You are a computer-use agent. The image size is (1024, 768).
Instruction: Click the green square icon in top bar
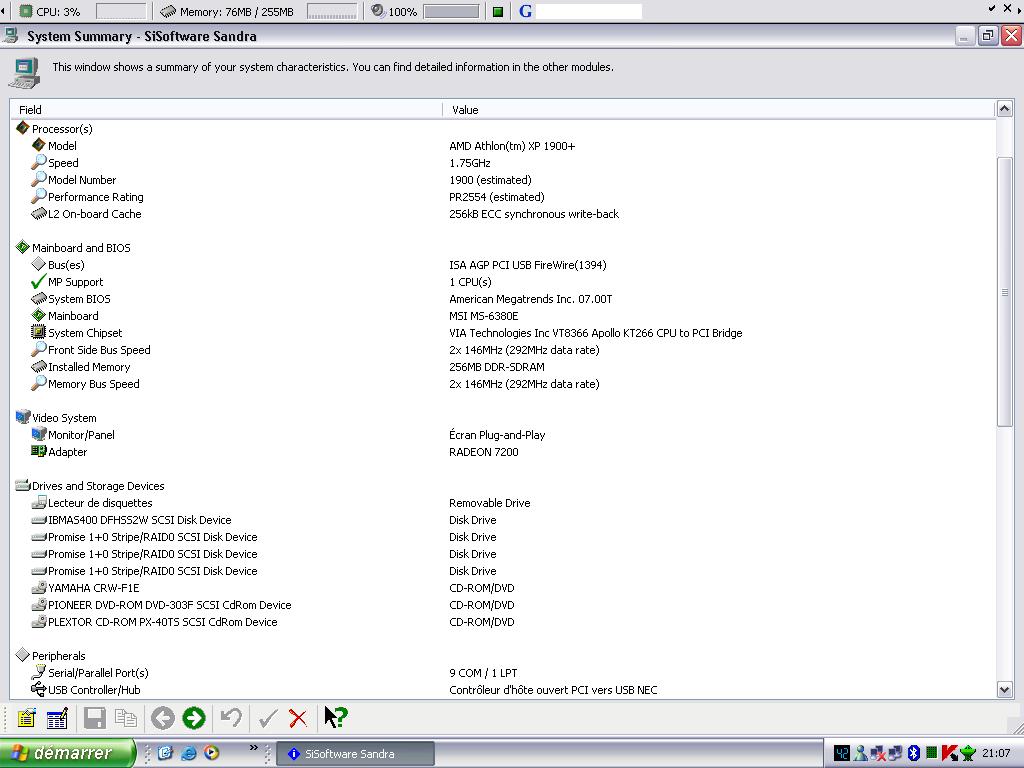(498, 12)
